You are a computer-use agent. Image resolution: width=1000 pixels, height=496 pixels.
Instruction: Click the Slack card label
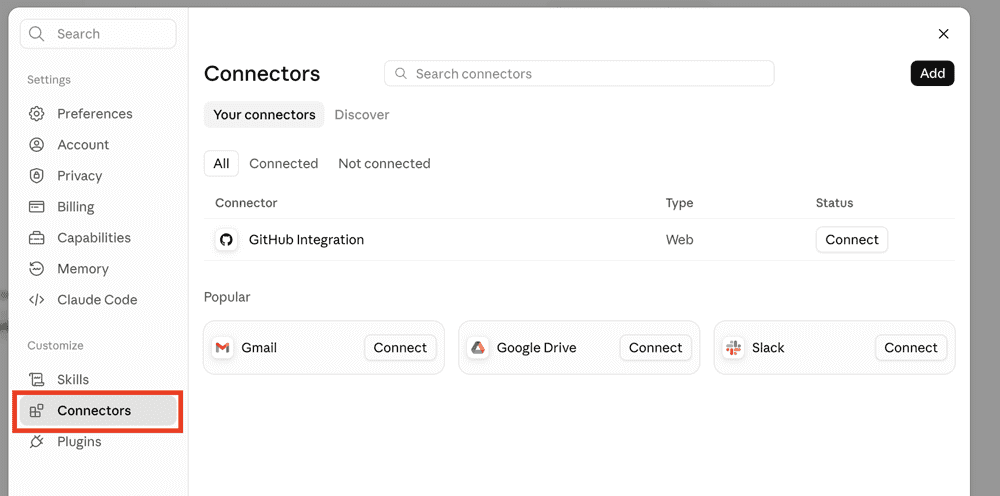click(768, 347)
